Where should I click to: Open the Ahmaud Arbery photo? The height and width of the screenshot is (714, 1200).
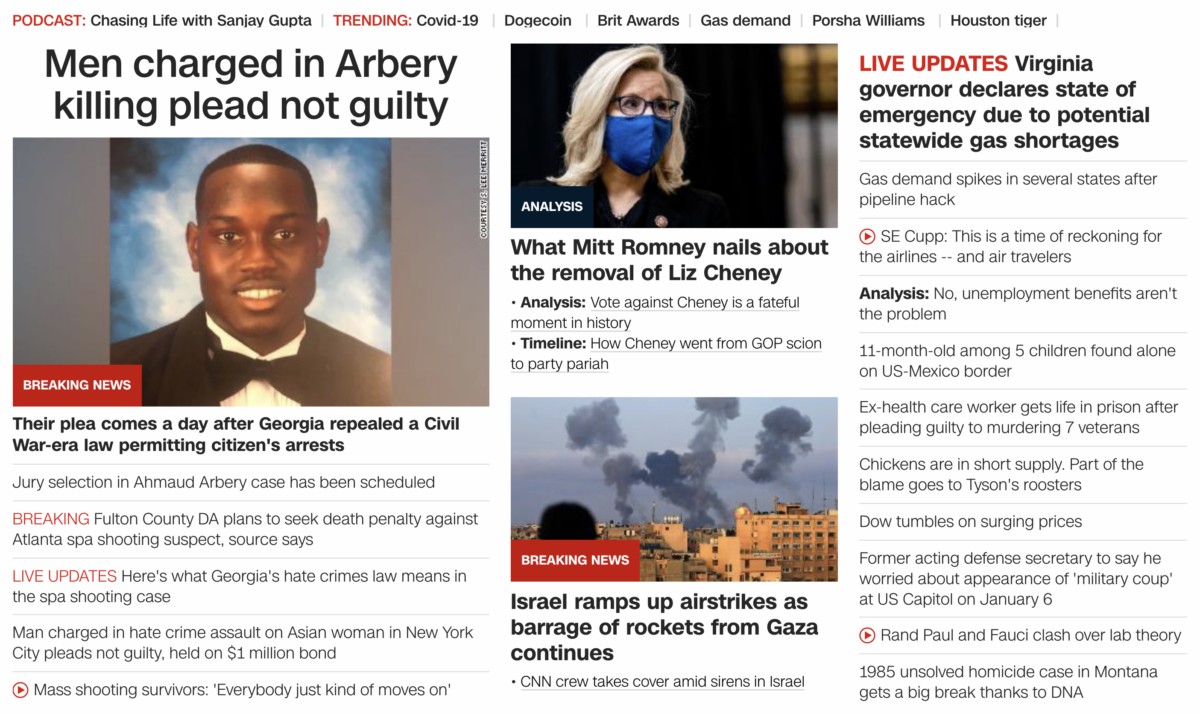(x=251, y=272)
